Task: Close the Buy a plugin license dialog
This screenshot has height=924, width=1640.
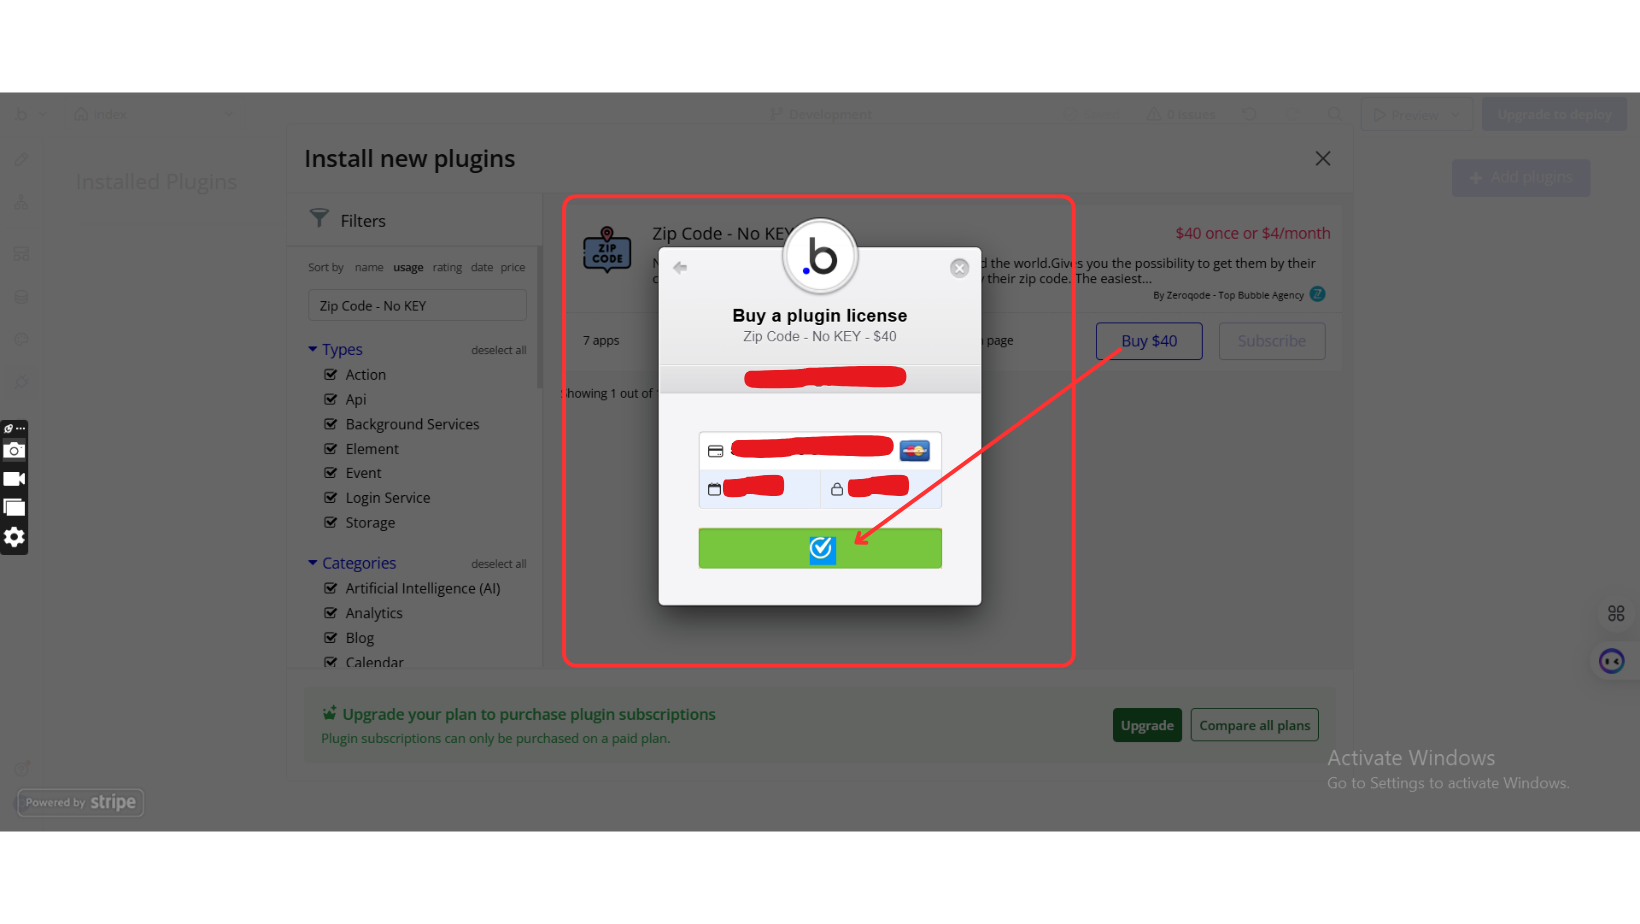Action: coord(960,268)
